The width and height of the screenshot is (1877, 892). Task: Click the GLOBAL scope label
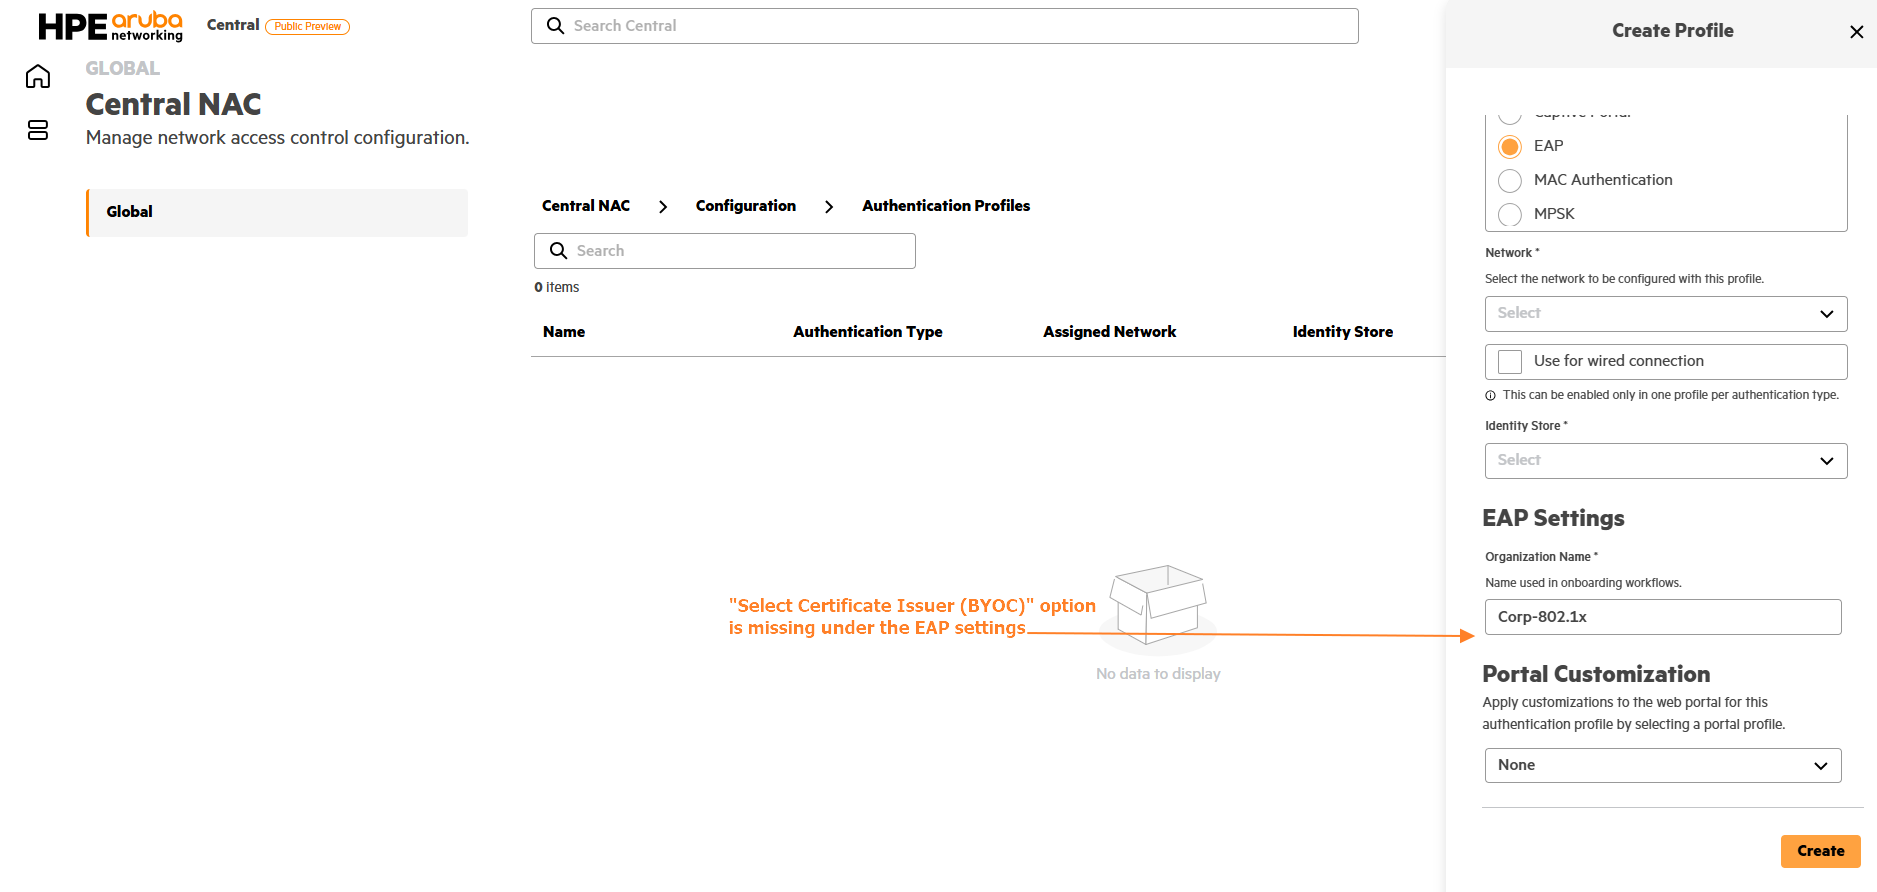(x=123, y=69)
